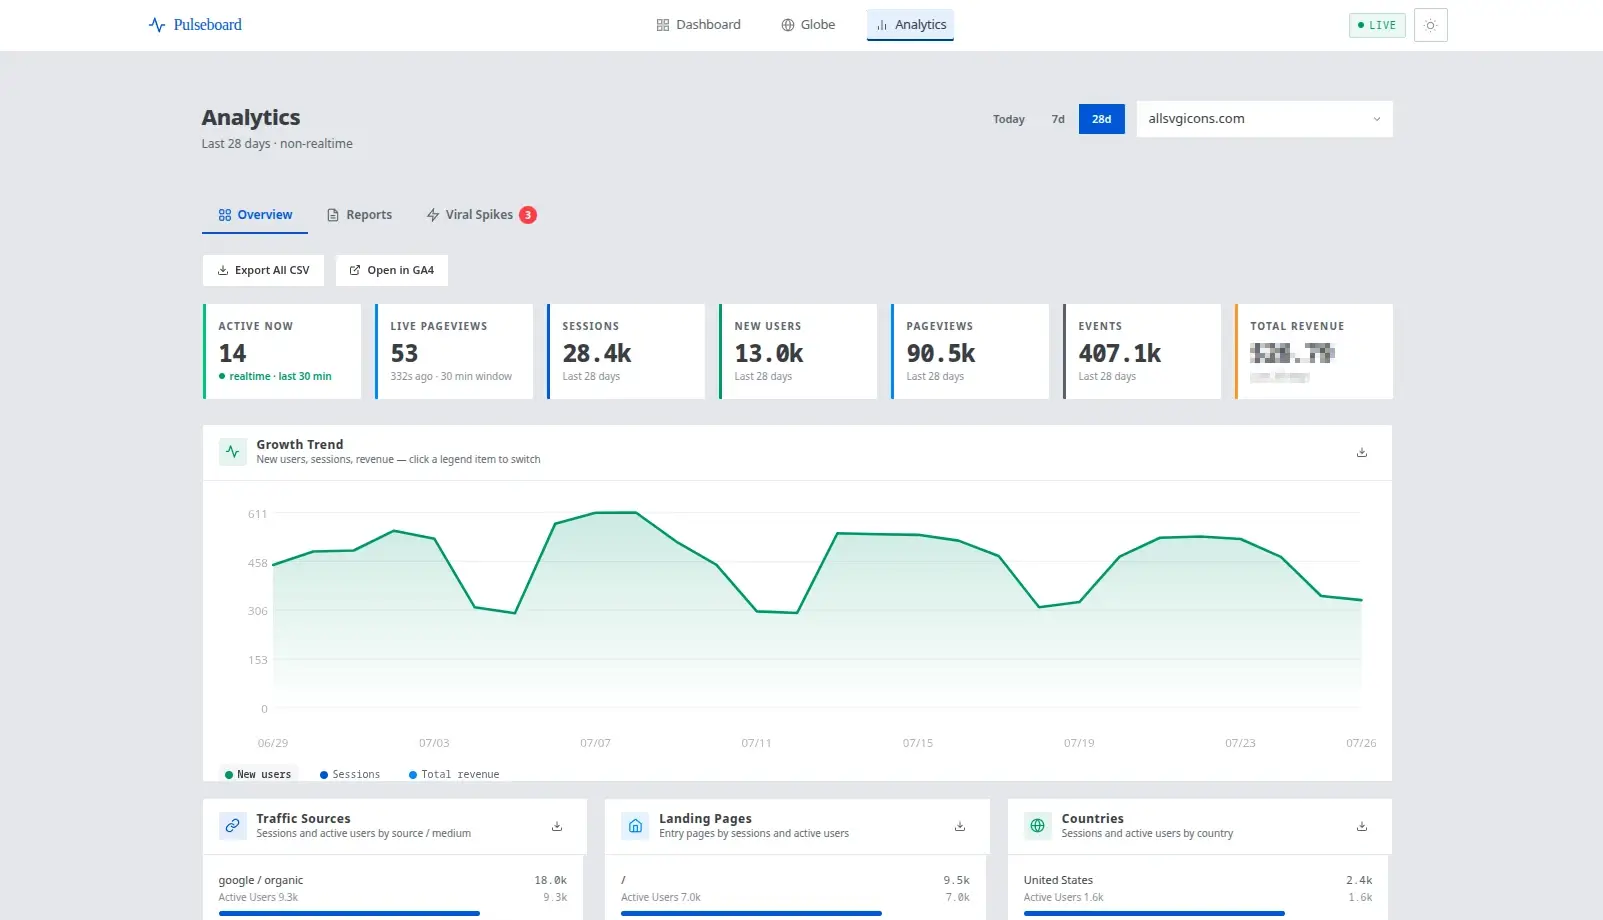Click the Countries globe icon
Image resolution: width=1603 pixels, height=920 pixels.
point(1038,826)
